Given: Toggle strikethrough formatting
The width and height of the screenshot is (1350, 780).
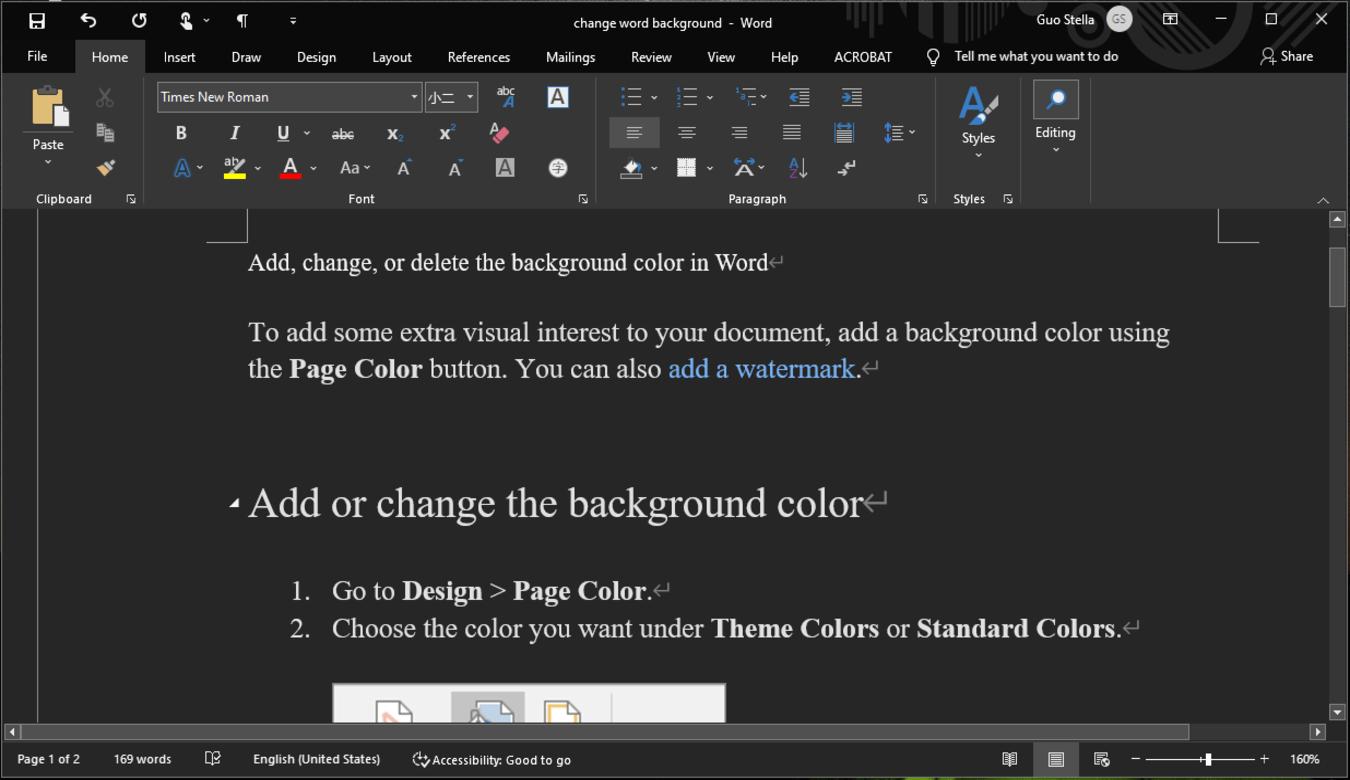Looking at the screenshot, I should coord(343,133).
